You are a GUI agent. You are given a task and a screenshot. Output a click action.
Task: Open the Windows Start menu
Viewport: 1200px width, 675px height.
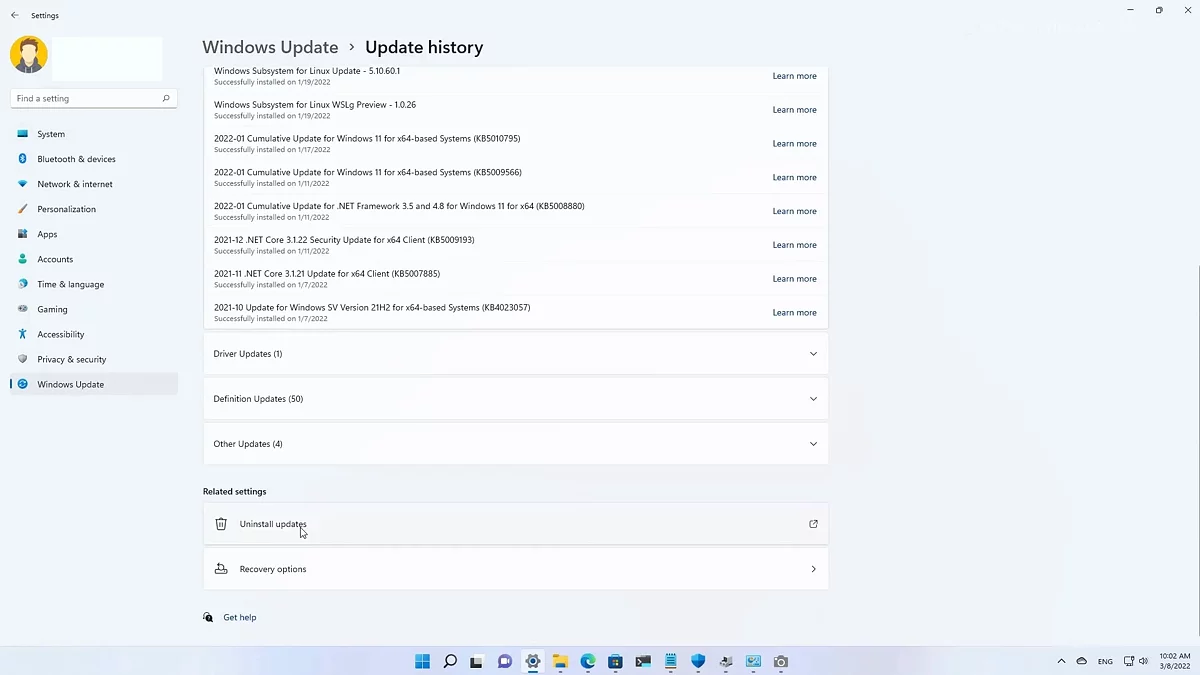[422, 661]
